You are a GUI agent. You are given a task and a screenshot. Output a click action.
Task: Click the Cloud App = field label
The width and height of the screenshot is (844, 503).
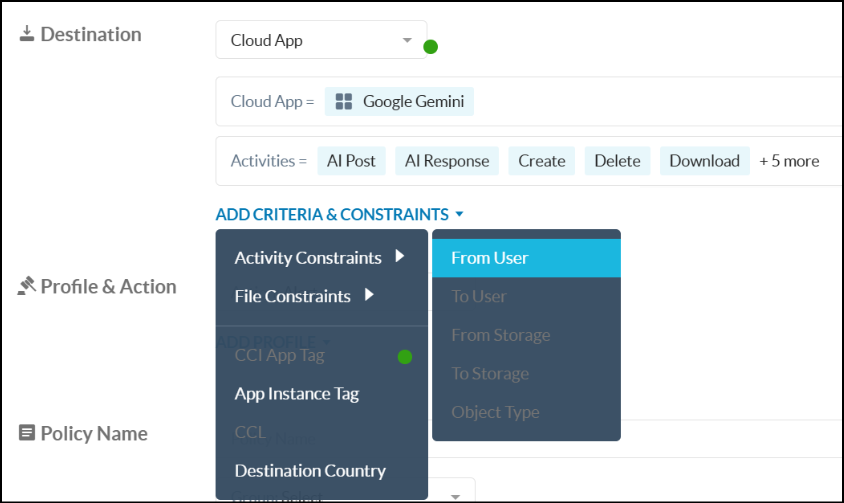(272, 101)
